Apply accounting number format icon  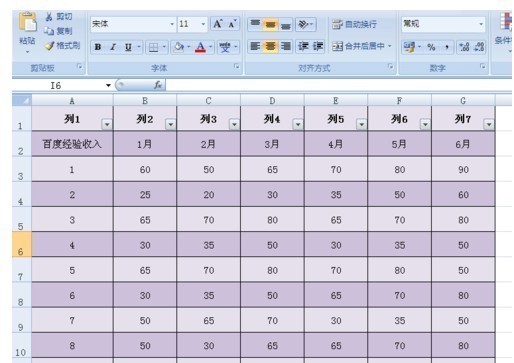pos(409,47)
